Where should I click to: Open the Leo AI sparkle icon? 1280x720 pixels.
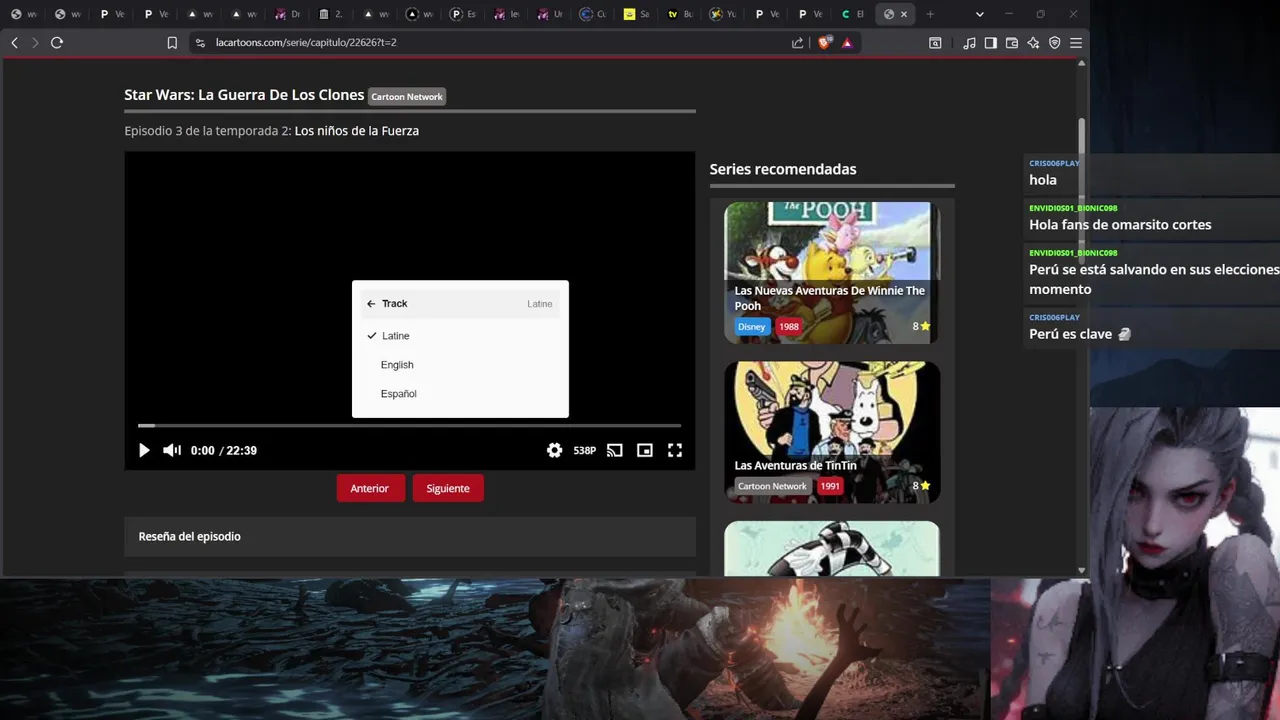(1033, 43)
